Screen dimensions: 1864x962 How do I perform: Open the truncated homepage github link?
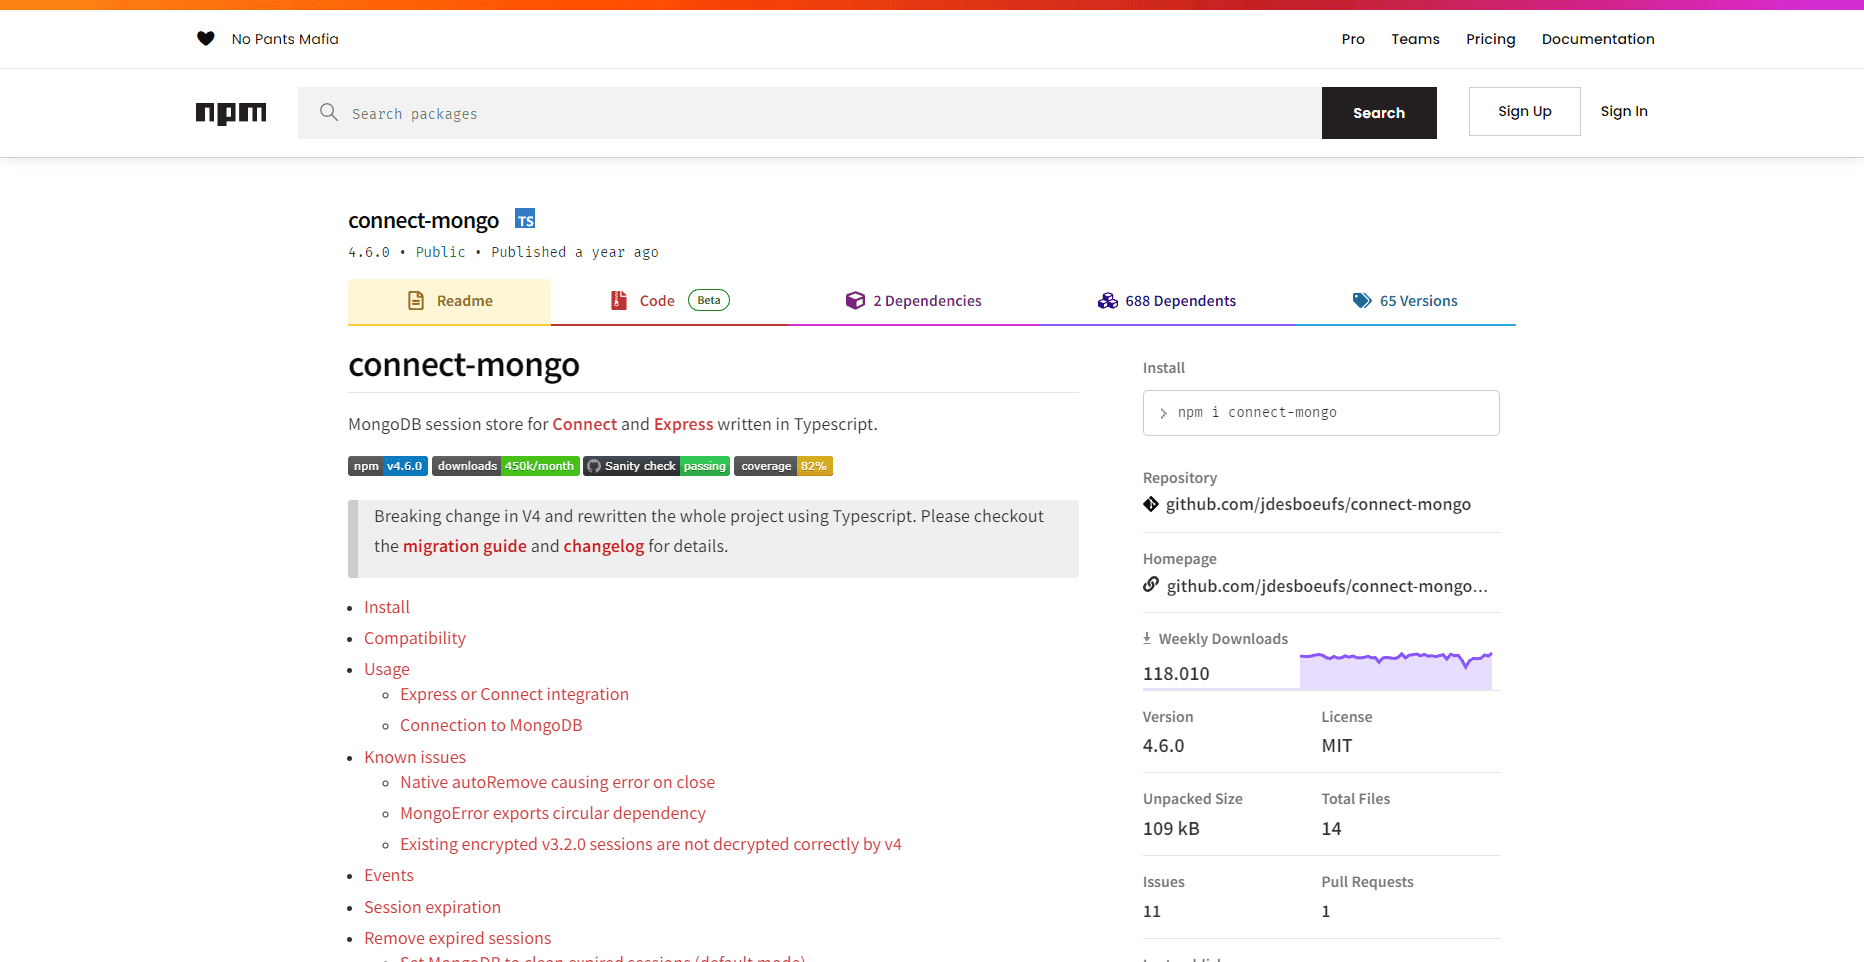(1327, 586)
